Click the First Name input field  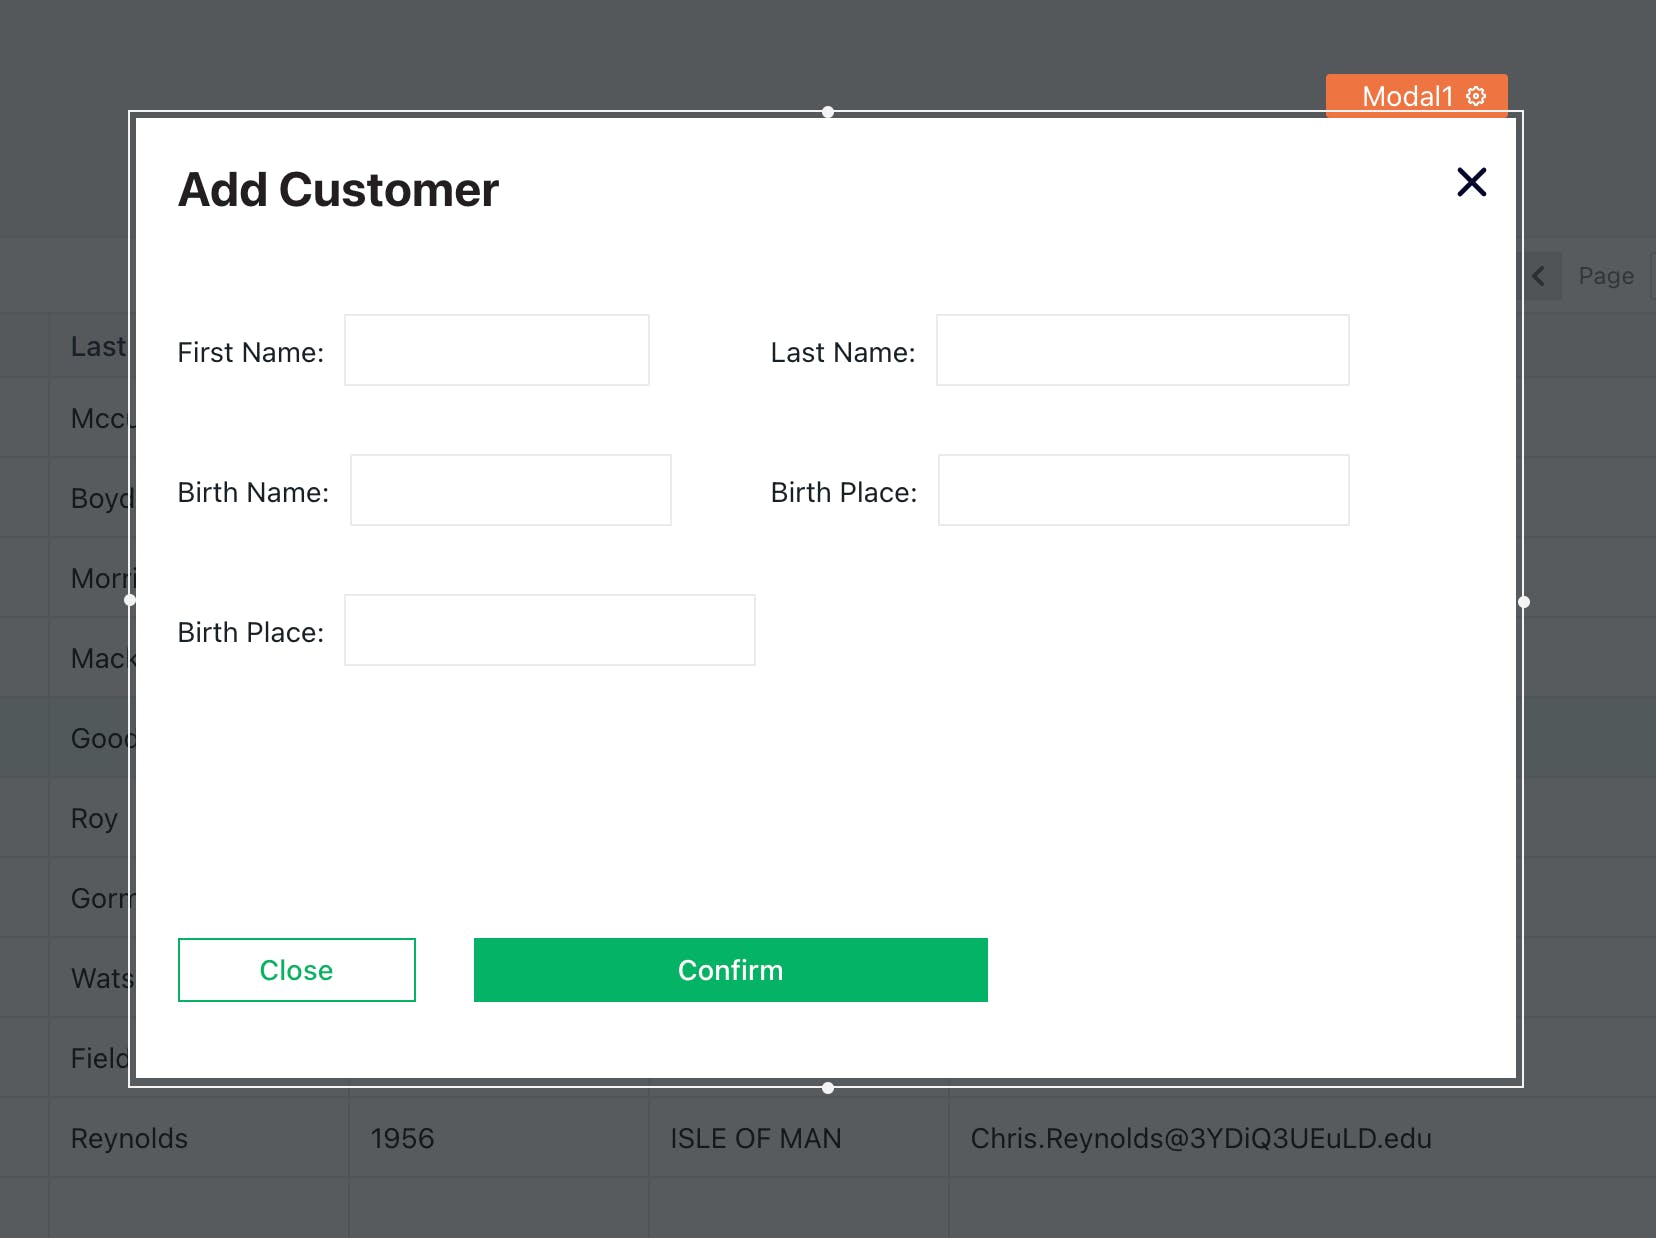click(497, 350)
